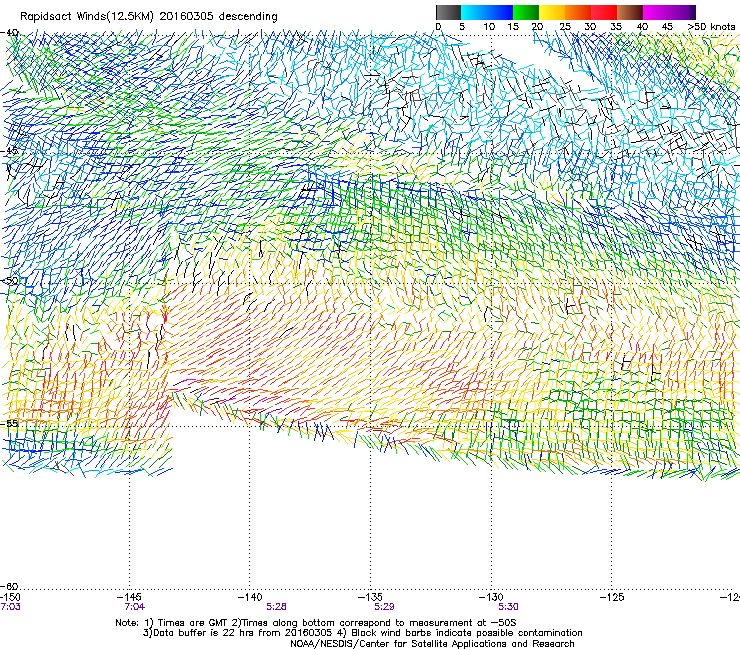Image resolution: width=740 pixels, height=650 pixels.
Task: Click the brown 35-40 knots legend swatch
Action: coord(630,12)
